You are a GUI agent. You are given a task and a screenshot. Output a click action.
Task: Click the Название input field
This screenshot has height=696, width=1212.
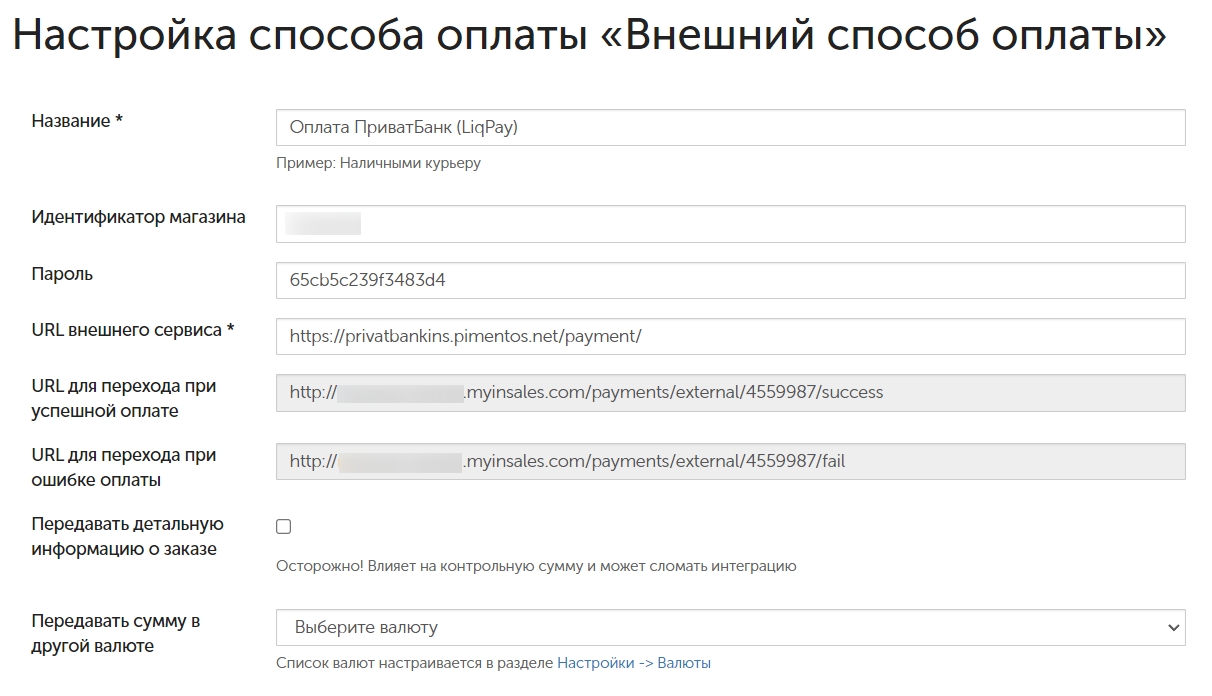[730, 128]
